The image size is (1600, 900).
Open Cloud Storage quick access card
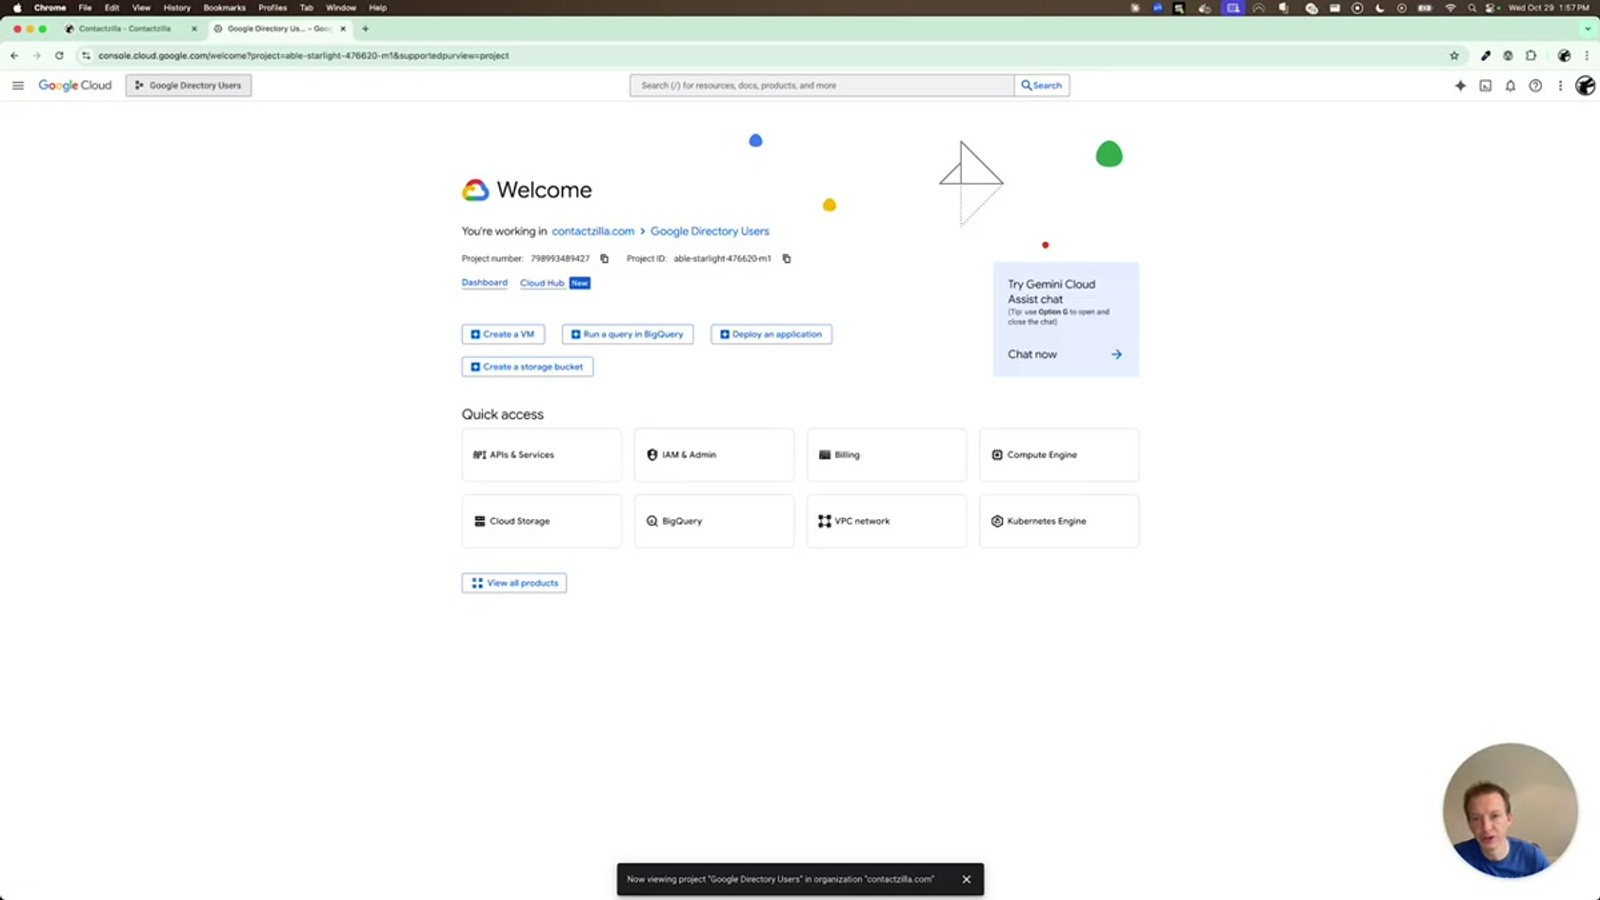pyautogui.click(x=541, y=521)
